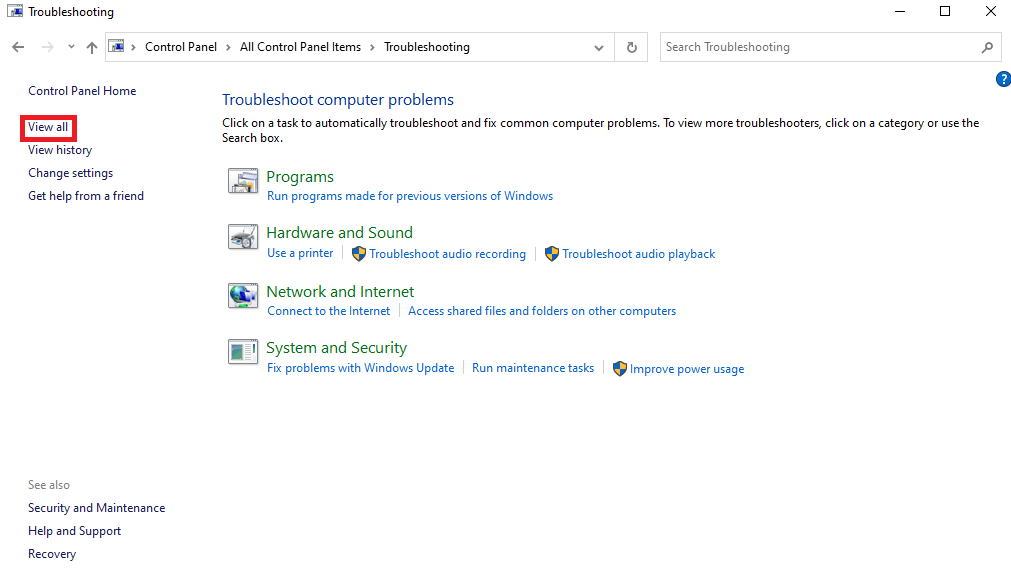1011x579 pixels.
Task: Click the Network and Internet globe icon
Action: [243, 295]
